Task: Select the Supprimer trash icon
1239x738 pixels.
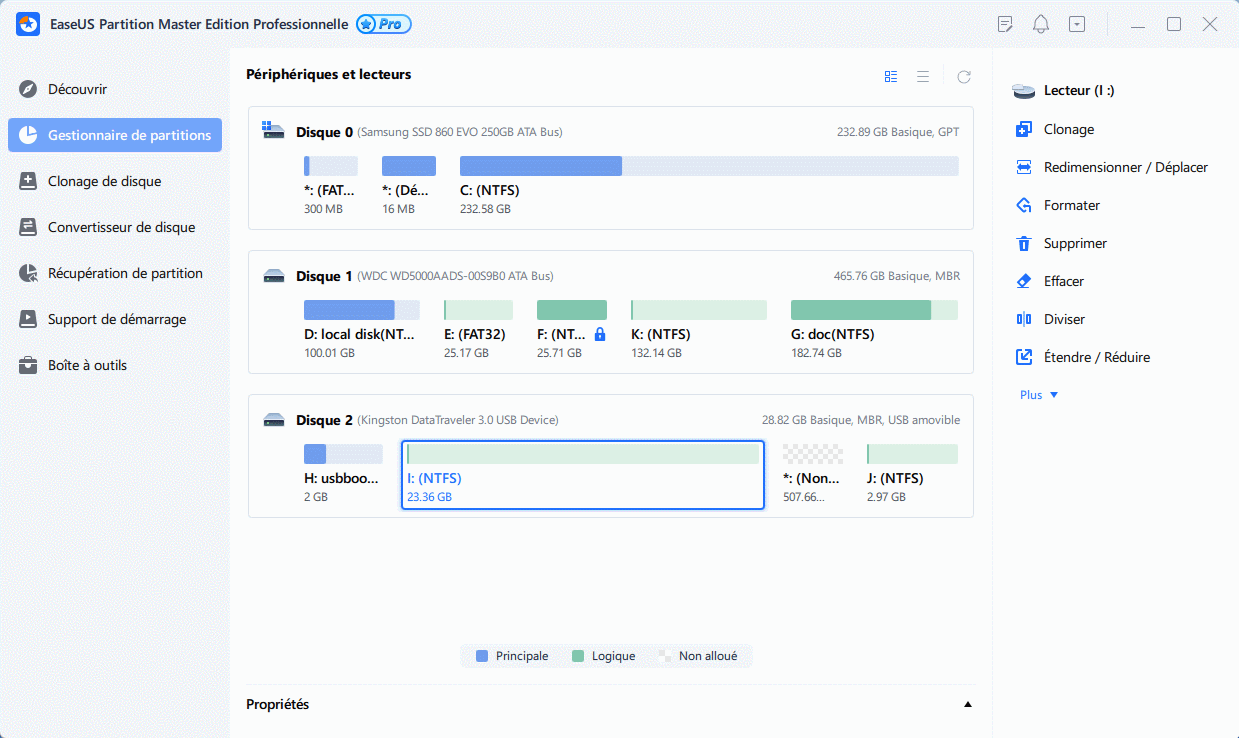Action: click(x=1023, y=243)
